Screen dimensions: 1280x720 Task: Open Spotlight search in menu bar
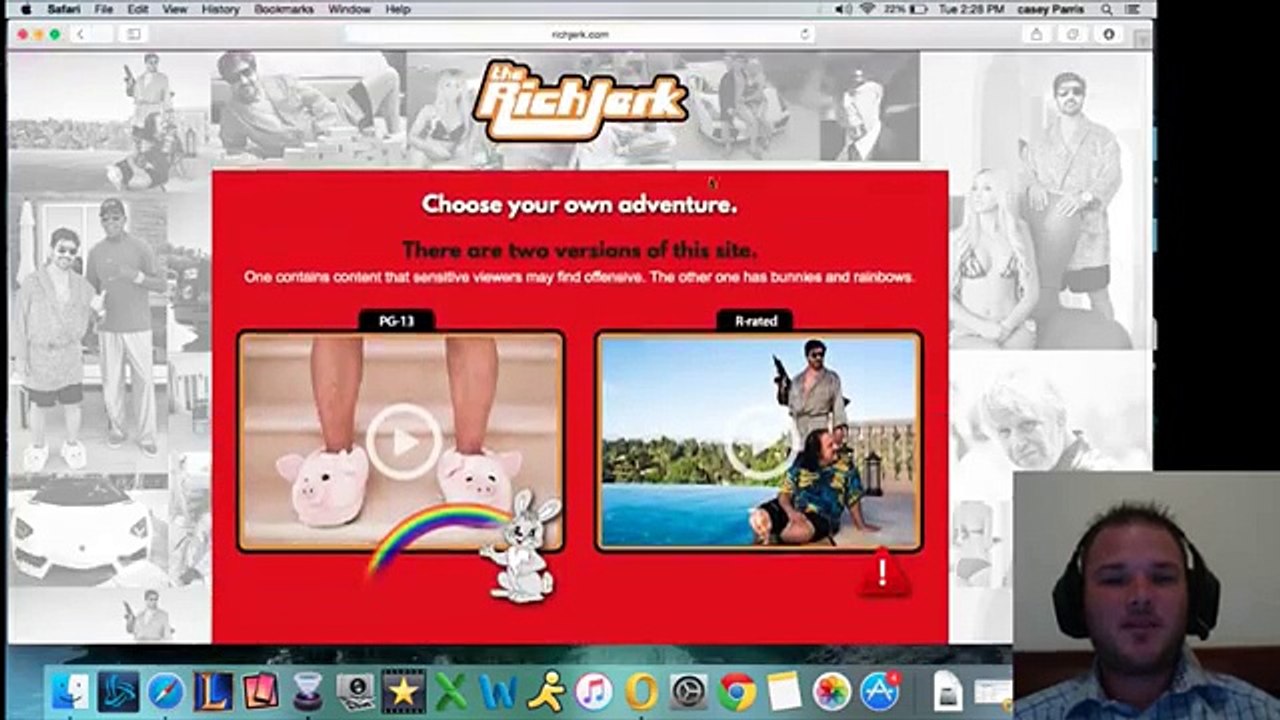coord(1108,9)
